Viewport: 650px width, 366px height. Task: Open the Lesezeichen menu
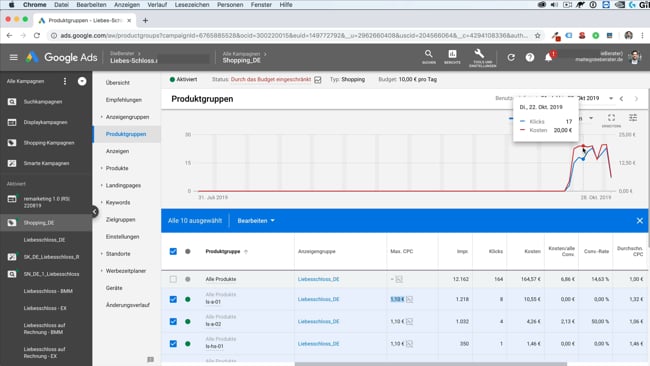(192, 5)
